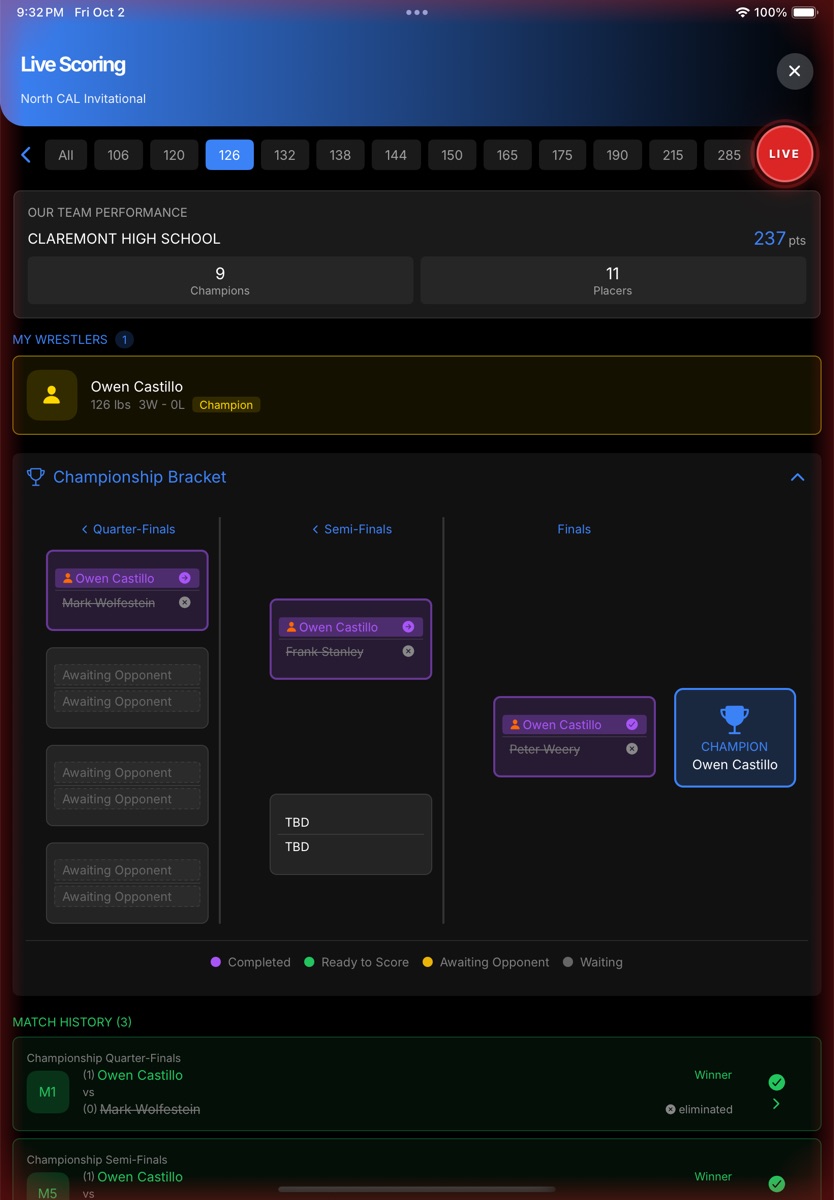Screen dimensions: 834x1200
Task: Select the 150 weight tab
Action: click(452, 155)
